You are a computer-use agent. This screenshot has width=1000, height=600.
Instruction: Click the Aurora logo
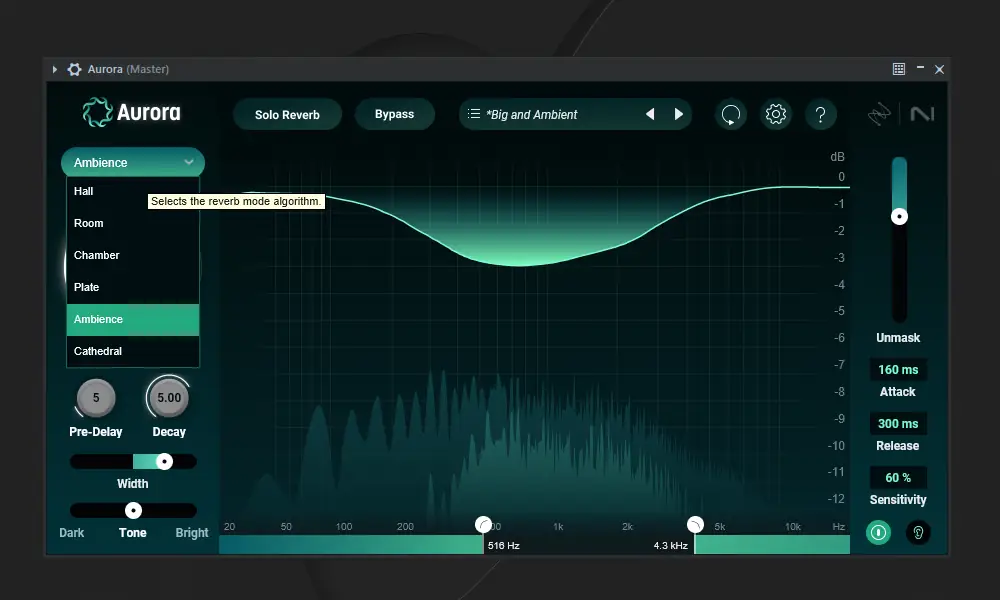coord(131,112)
